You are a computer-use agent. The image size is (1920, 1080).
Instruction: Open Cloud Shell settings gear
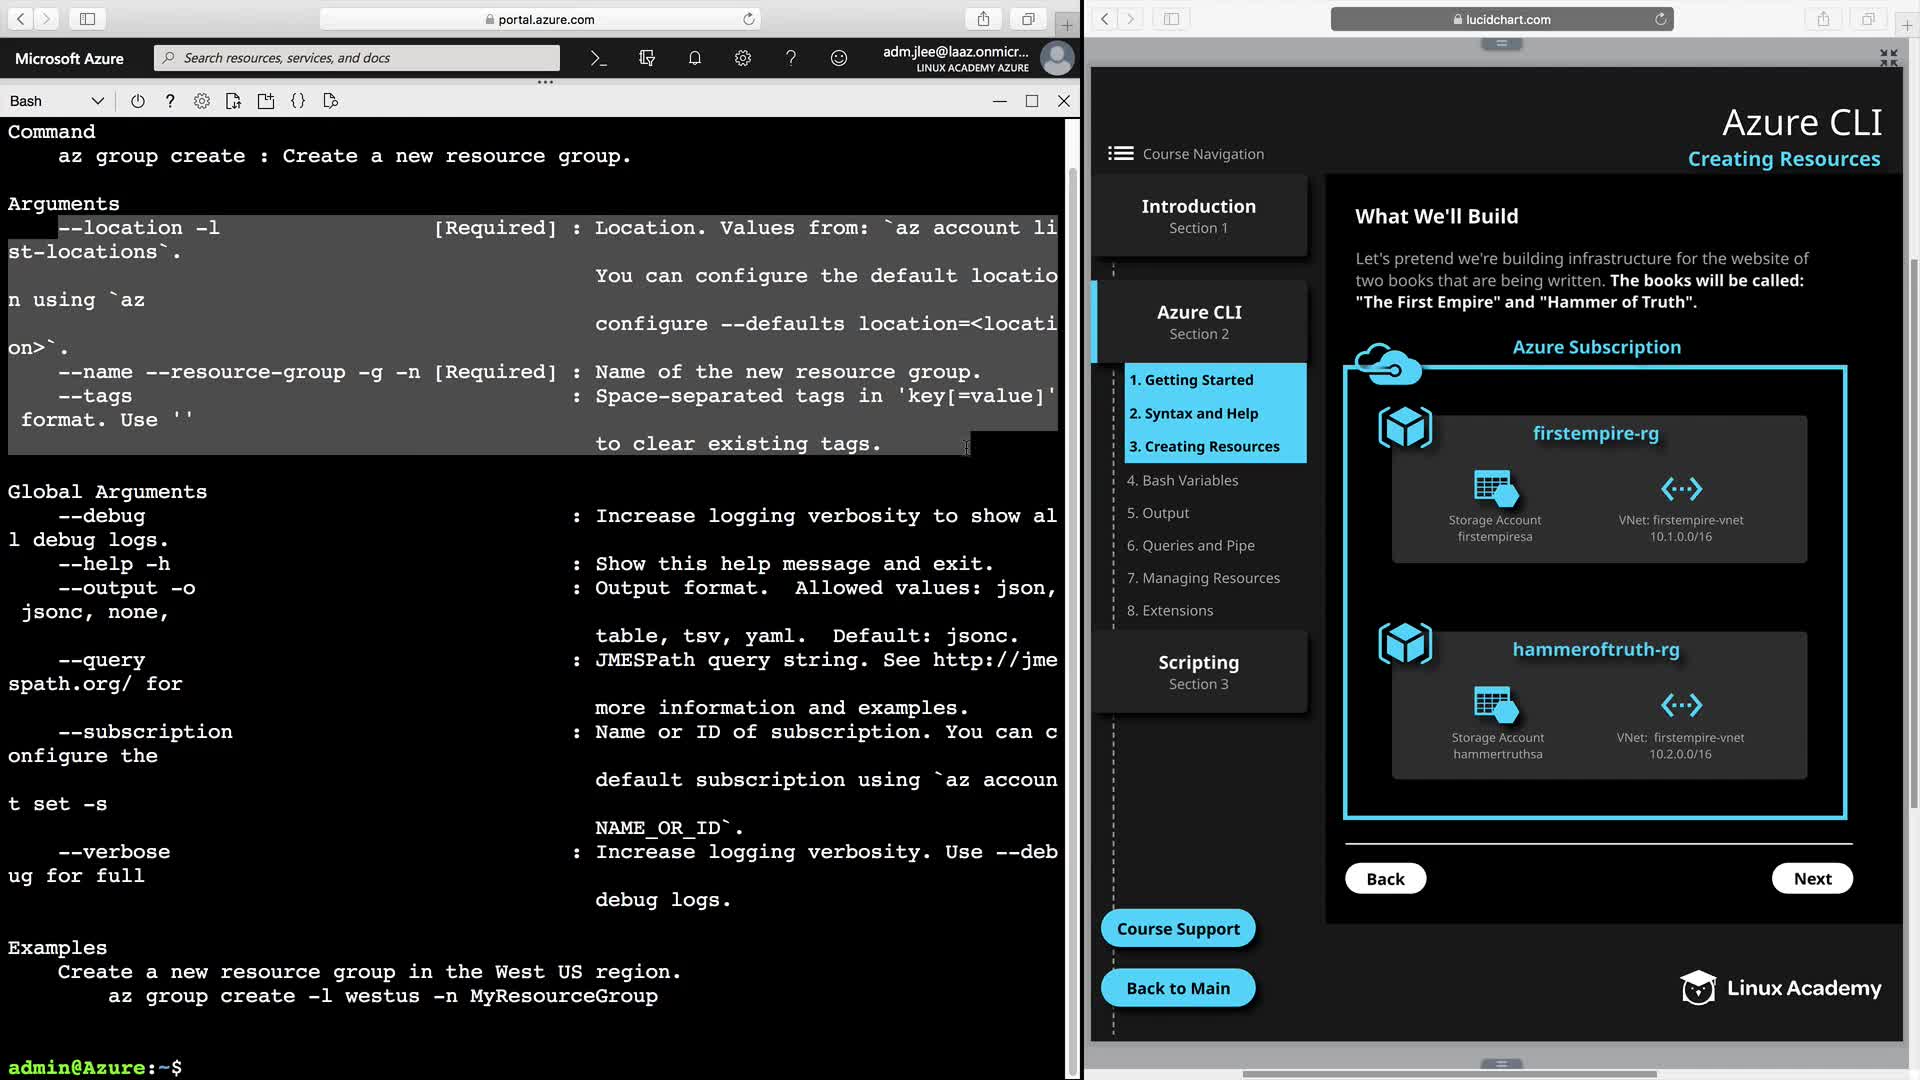202,101
